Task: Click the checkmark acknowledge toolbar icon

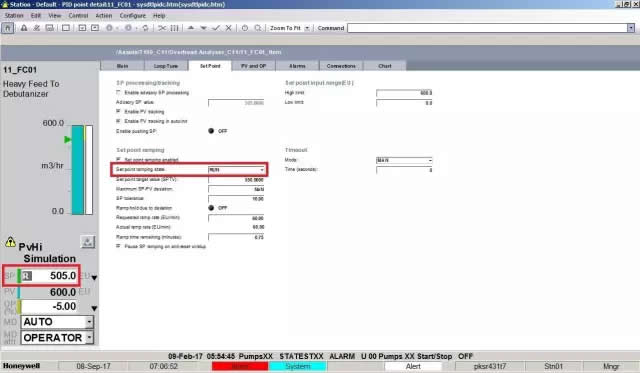Action: click(x=216, y=28)
